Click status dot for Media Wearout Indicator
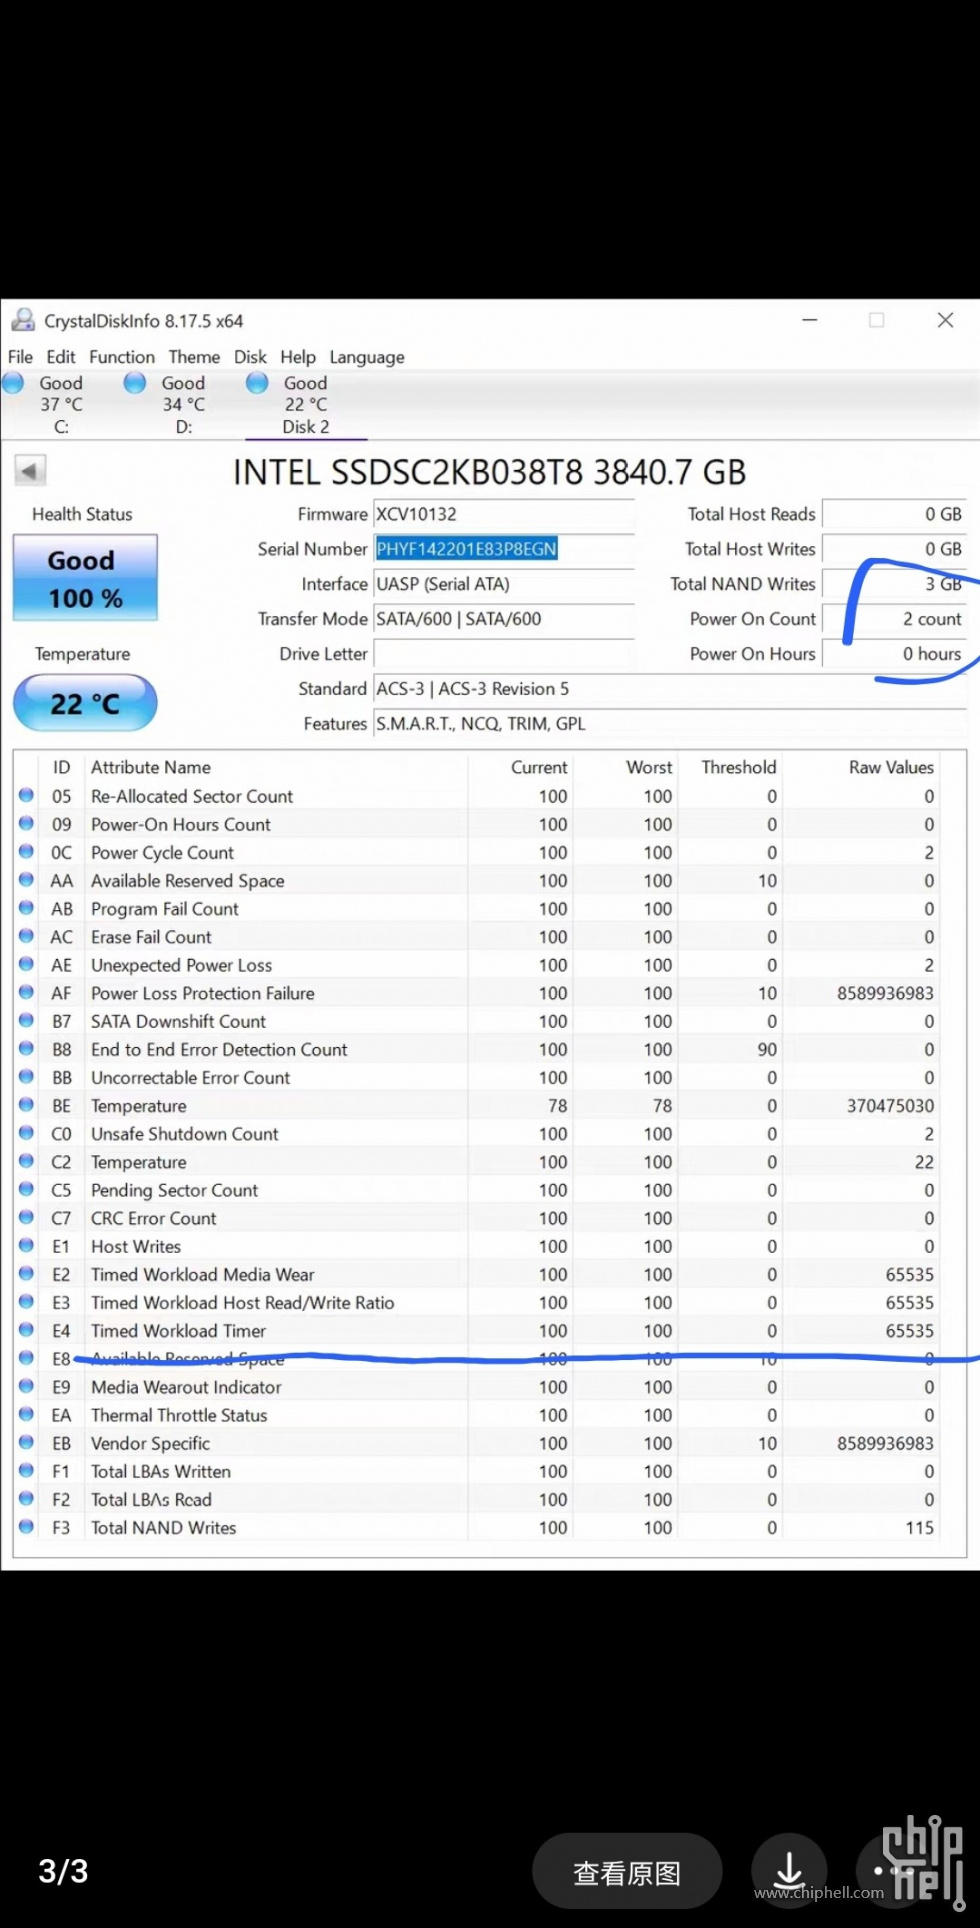Image resolution: width=980 pixels, height=1928 pixels. tap(27, 1387)
